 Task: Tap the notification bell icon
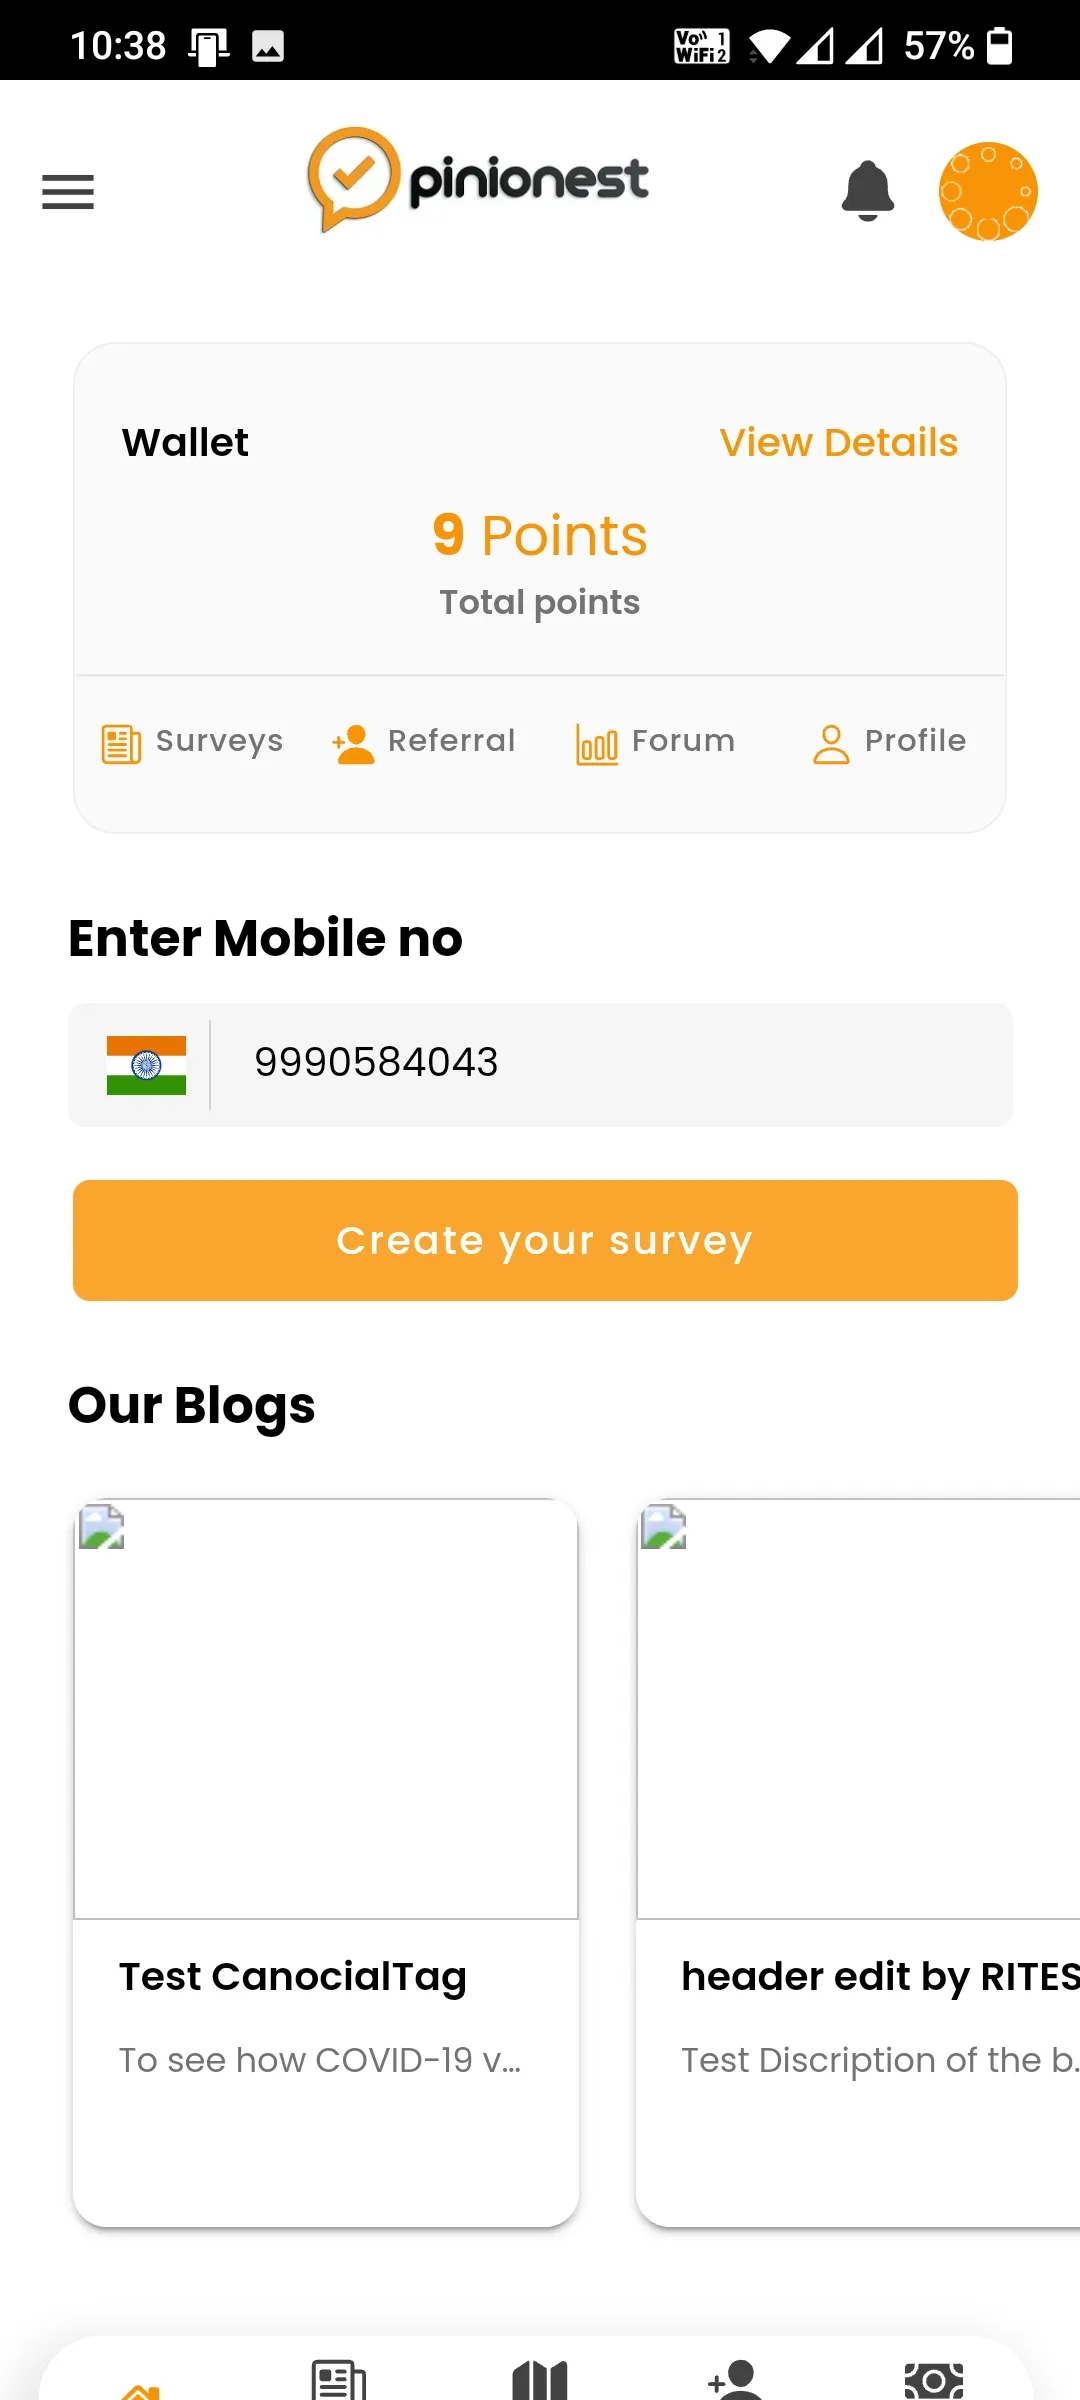point(867,190)
